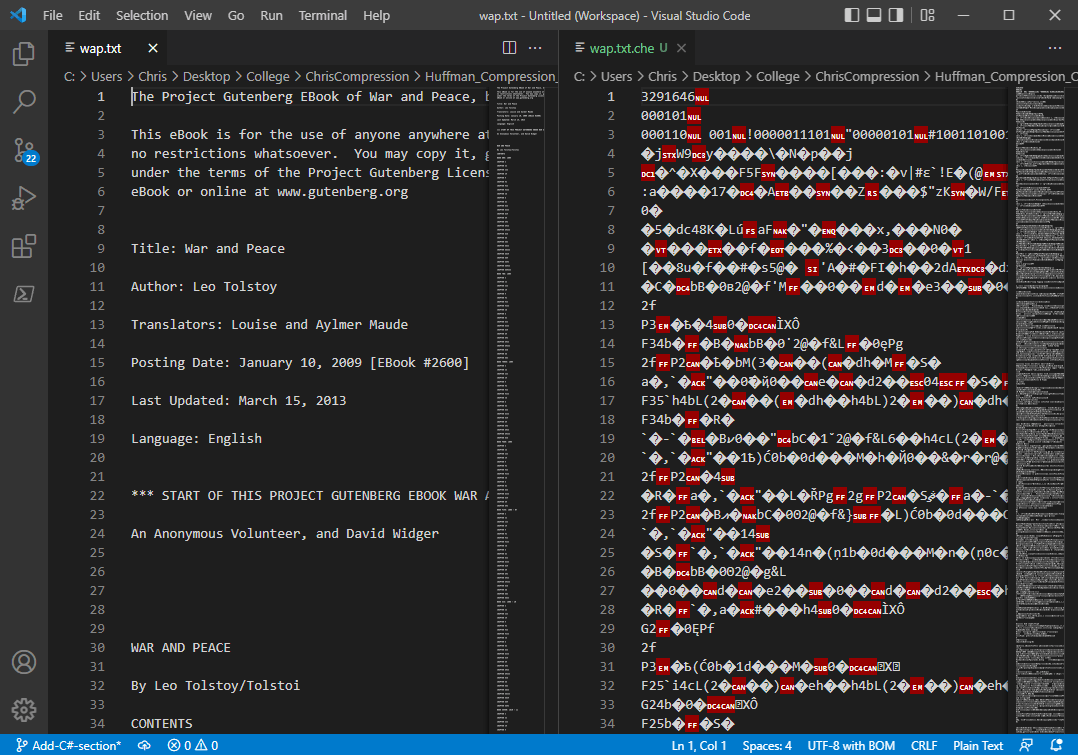Viewport: 1078px width, 755px height.
Task: Click the Chris breadcrumb in the right editor
Action: click(662, 76)
